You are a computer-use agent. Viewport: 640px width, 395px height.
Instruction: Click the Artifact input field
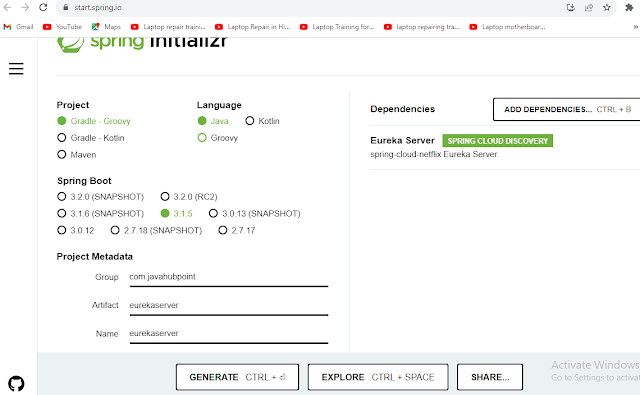(x=229, y=306)
